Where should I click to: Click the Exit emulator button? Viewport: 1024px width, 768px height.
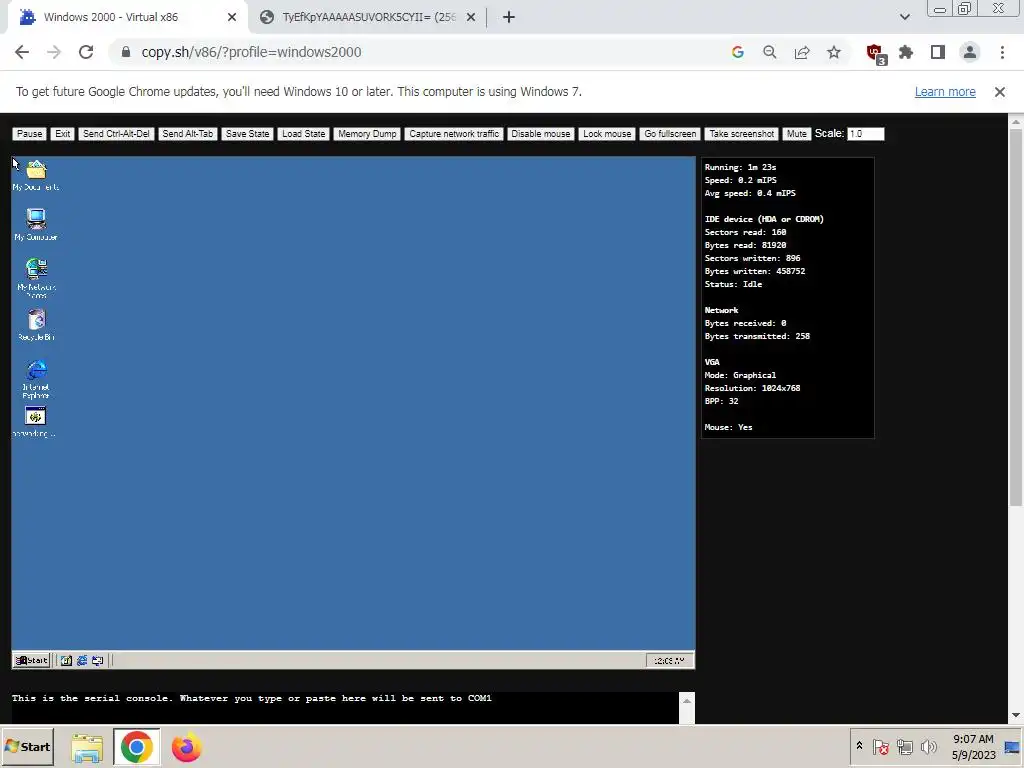[63, 134]
